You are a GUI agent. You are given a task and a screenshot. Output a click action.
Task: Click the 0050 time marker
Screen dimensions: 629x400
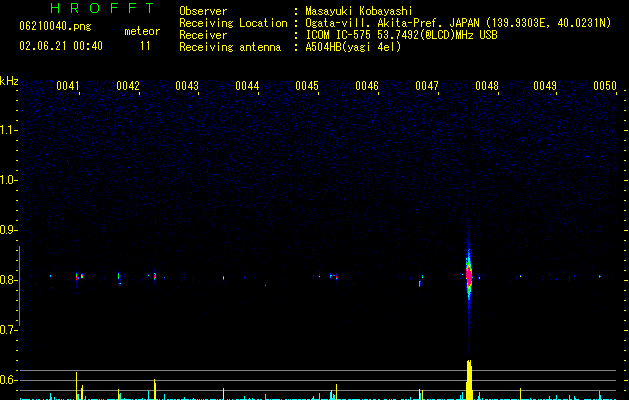(x=605, y=86)
